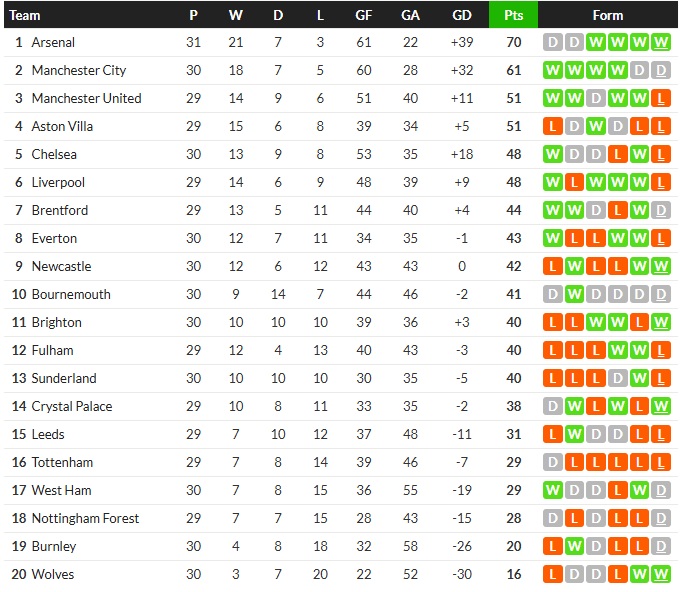Screen dimensions: 682x592
Task: Click Arsenal's 70 points value
Action: coord(513,42)
